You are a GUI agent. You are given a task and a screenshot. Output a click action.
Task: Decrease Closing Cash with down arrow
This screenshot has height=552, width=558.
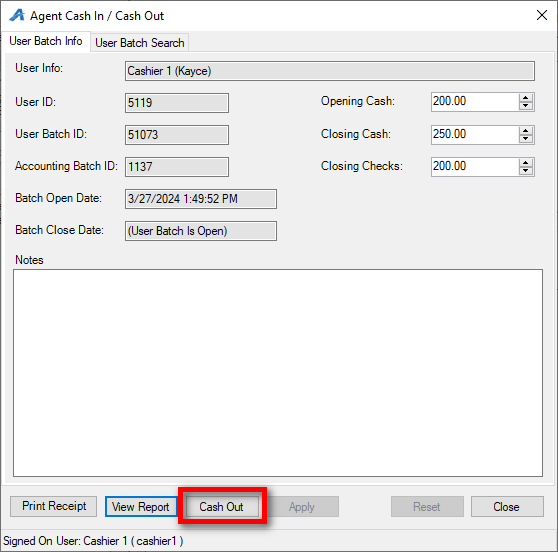click(x=526, y=138)
